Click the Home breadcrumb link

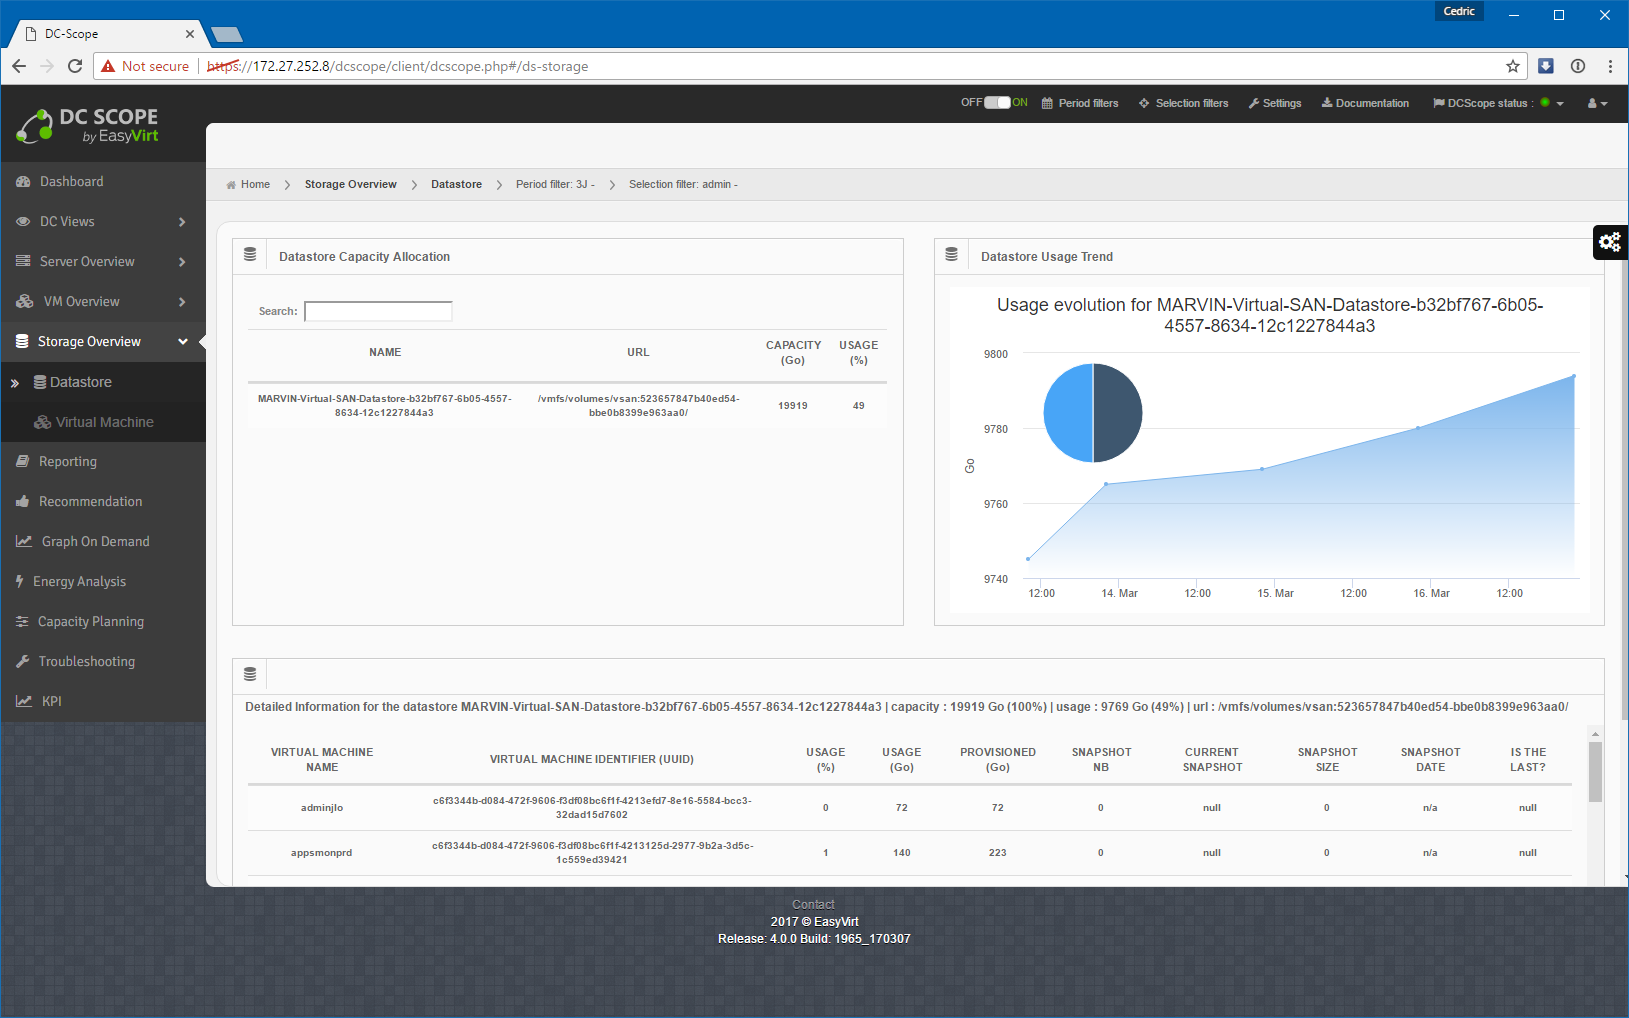point(255,185)
